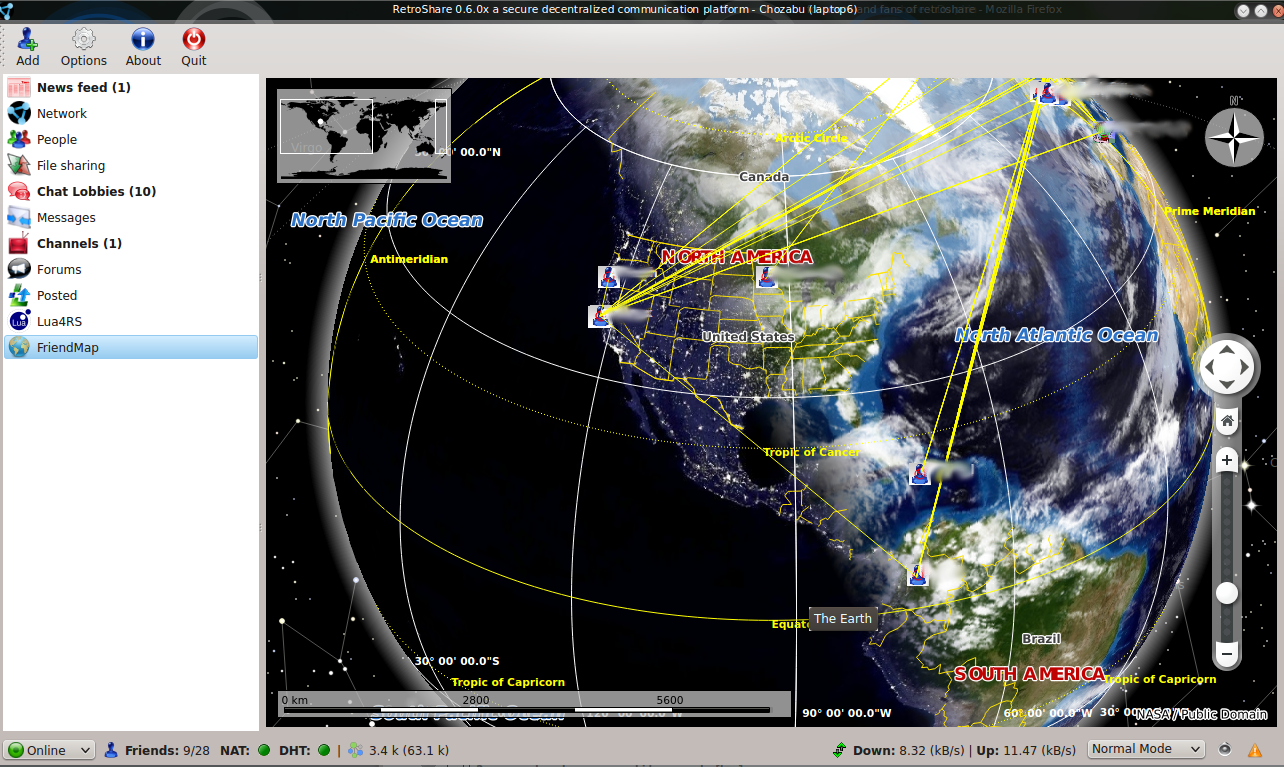Toggle the NAT status indicator
This screenshot has width=1284, height=767.
[263, 749]
